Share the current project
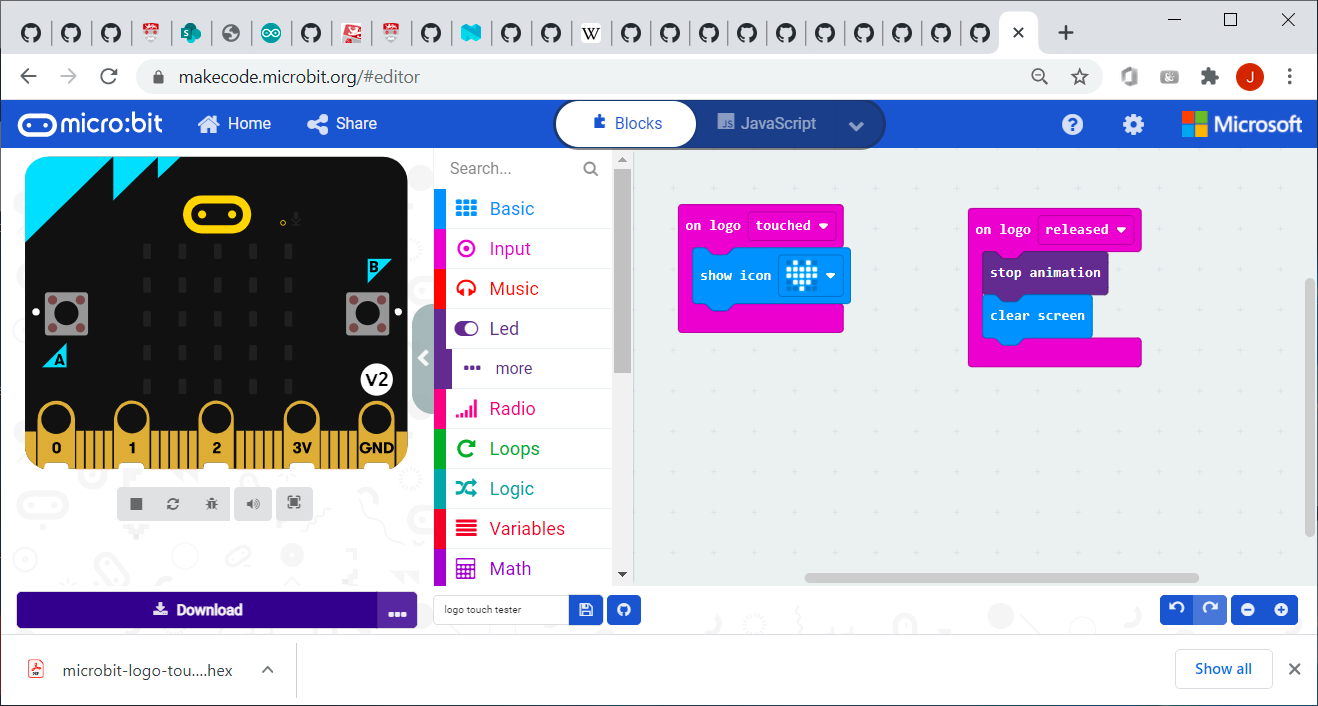This screenshot has height=706, width=1318. (x=341, y=123)
